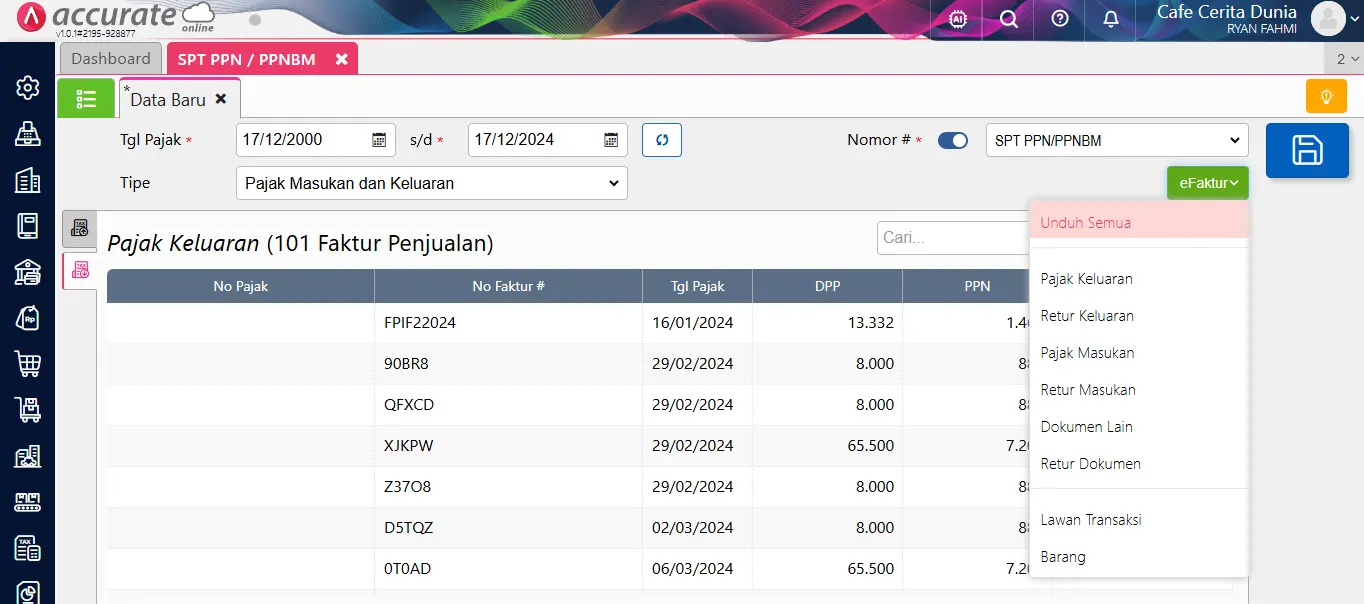Click the tax documents icon in the sidebar
Screen dimensions: 1364x604
[x=27, y=547]
